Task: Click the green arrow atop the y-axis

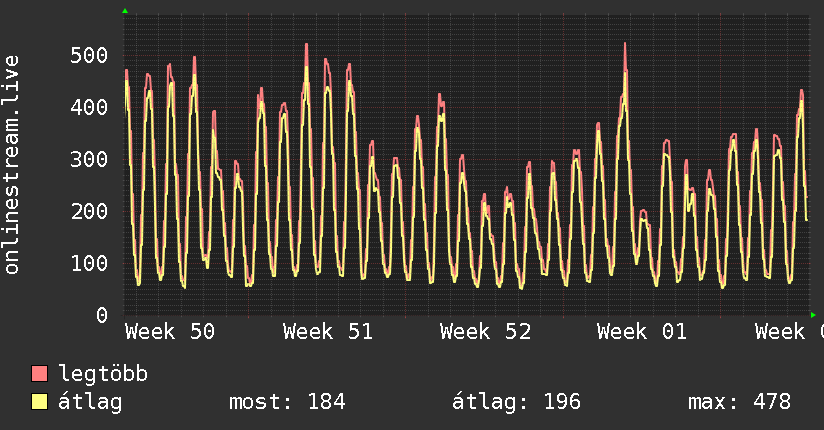Action: [125, 11]
